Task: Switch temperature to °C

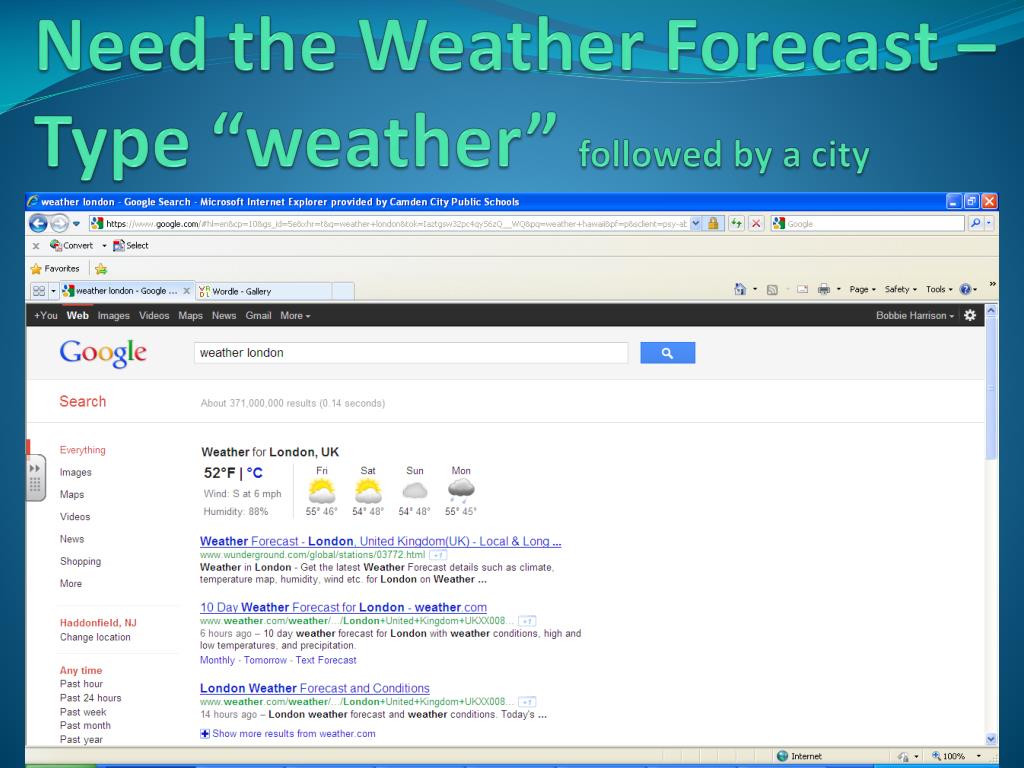Action: click(254, 473)
